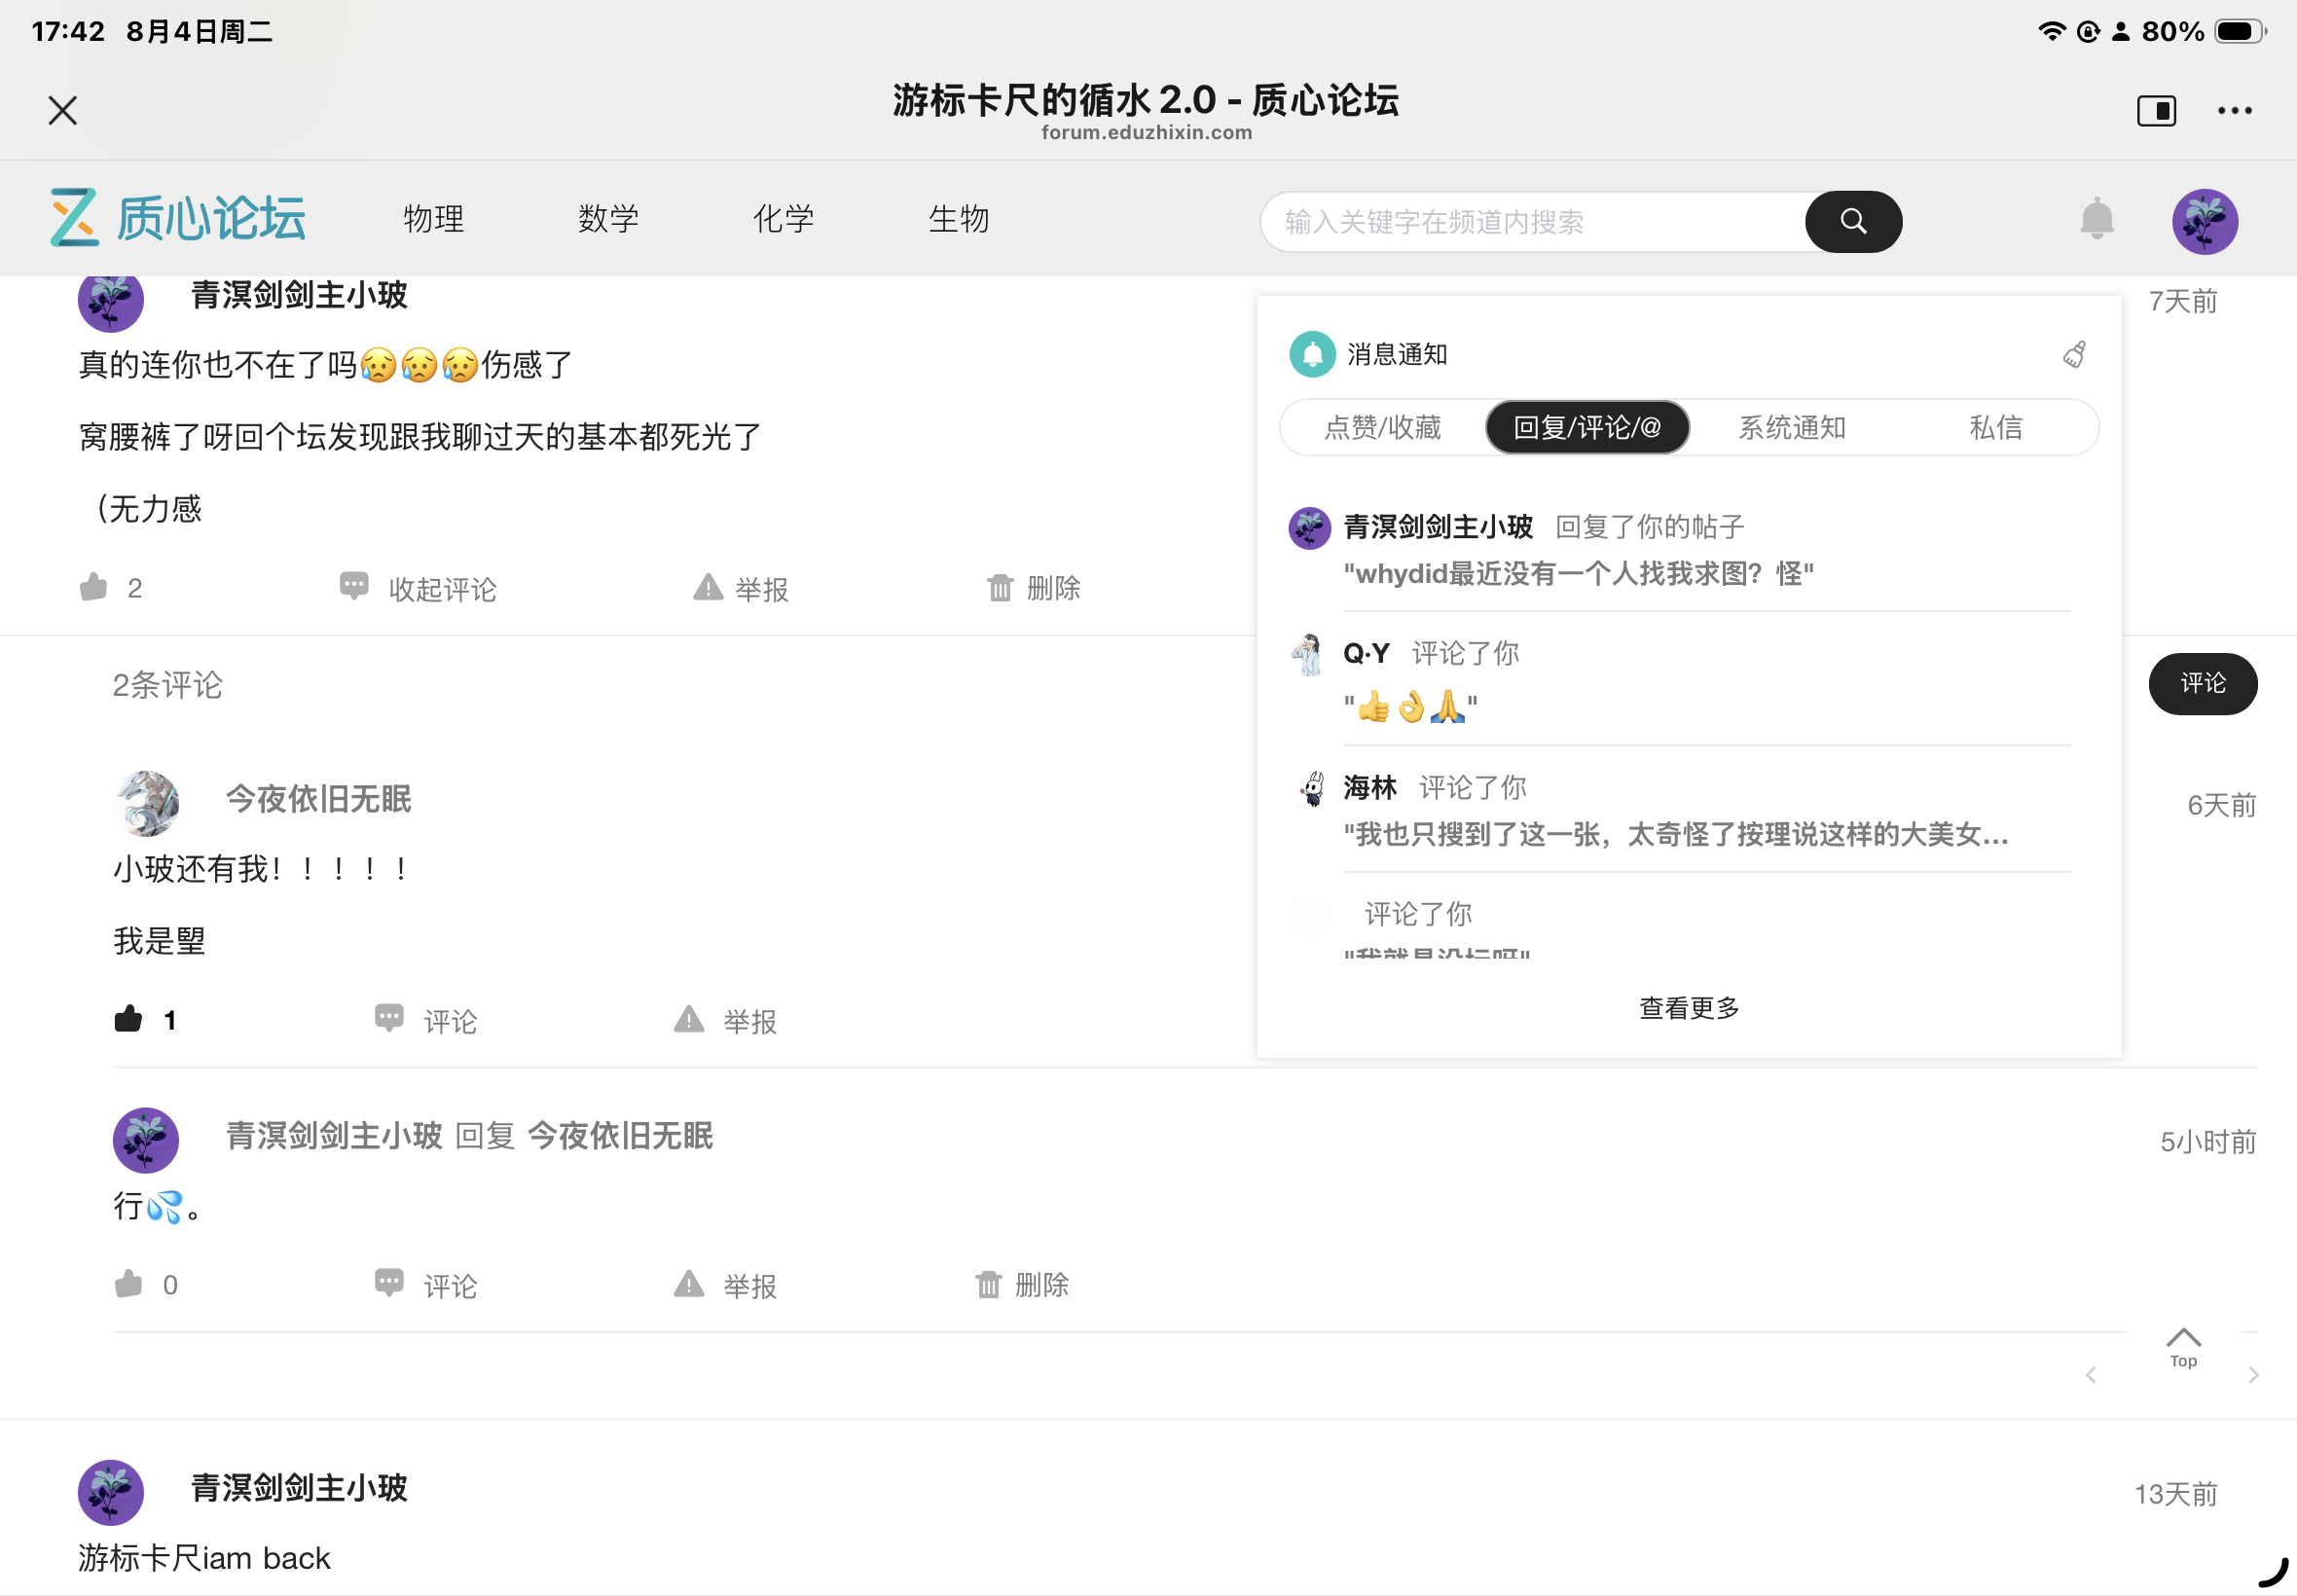Focus the keyword search input field
2297x1596 pixels.
1534,221
